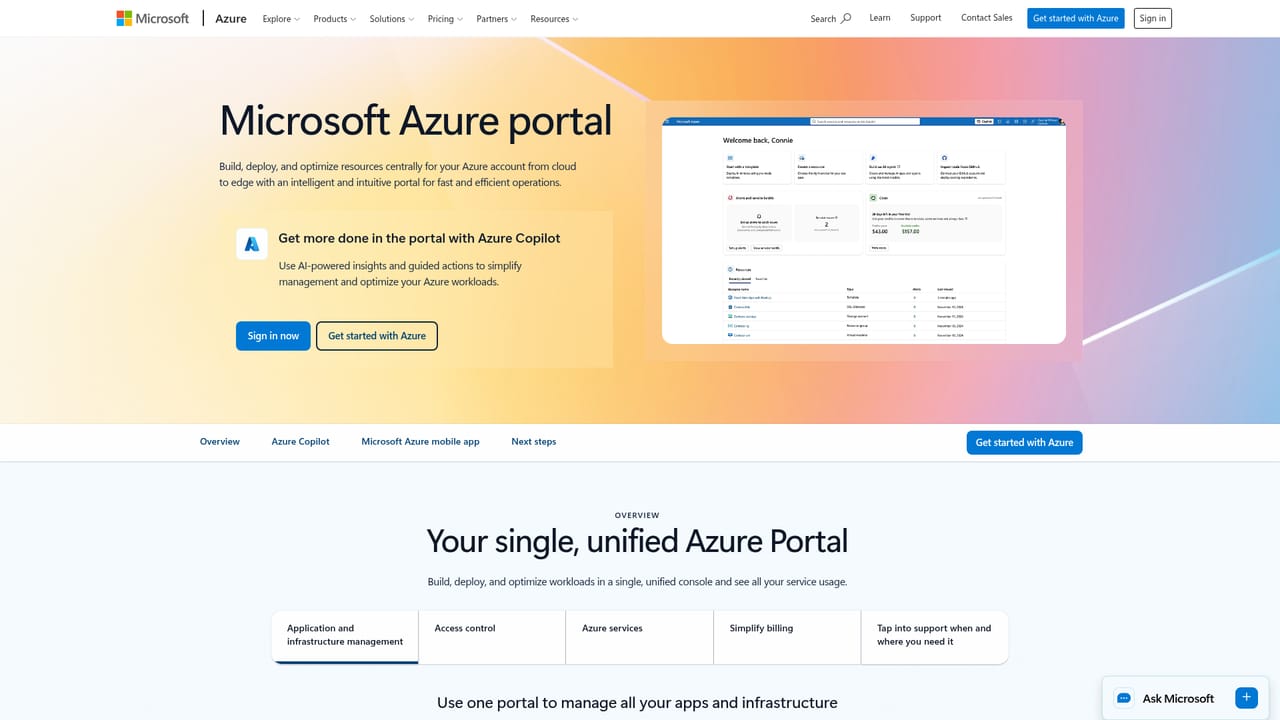Click the Ask Microsoft chat icon
This screenshot has height=720, width=1280.
[1124, 698]
